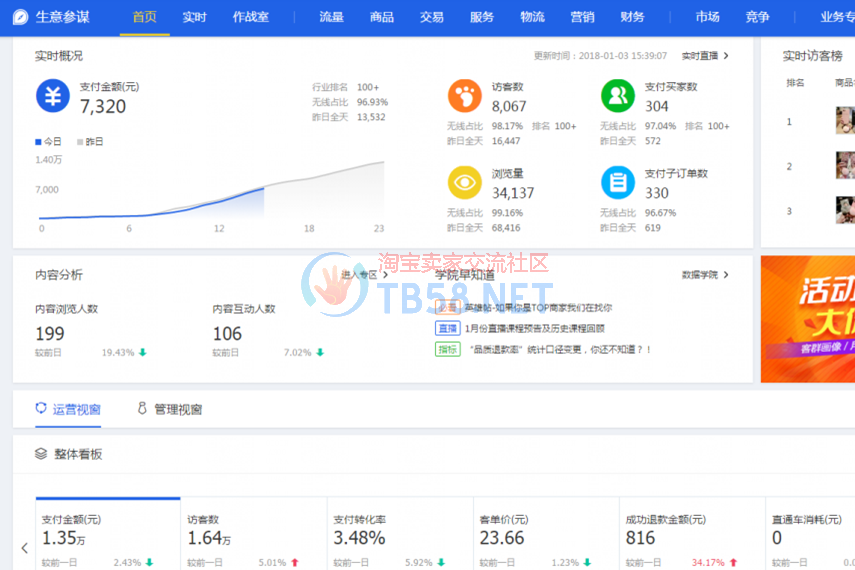Open the 英雄帖 TOP商家 article link
The width and height of the screenshot is (855, 570).
point(538,308)
